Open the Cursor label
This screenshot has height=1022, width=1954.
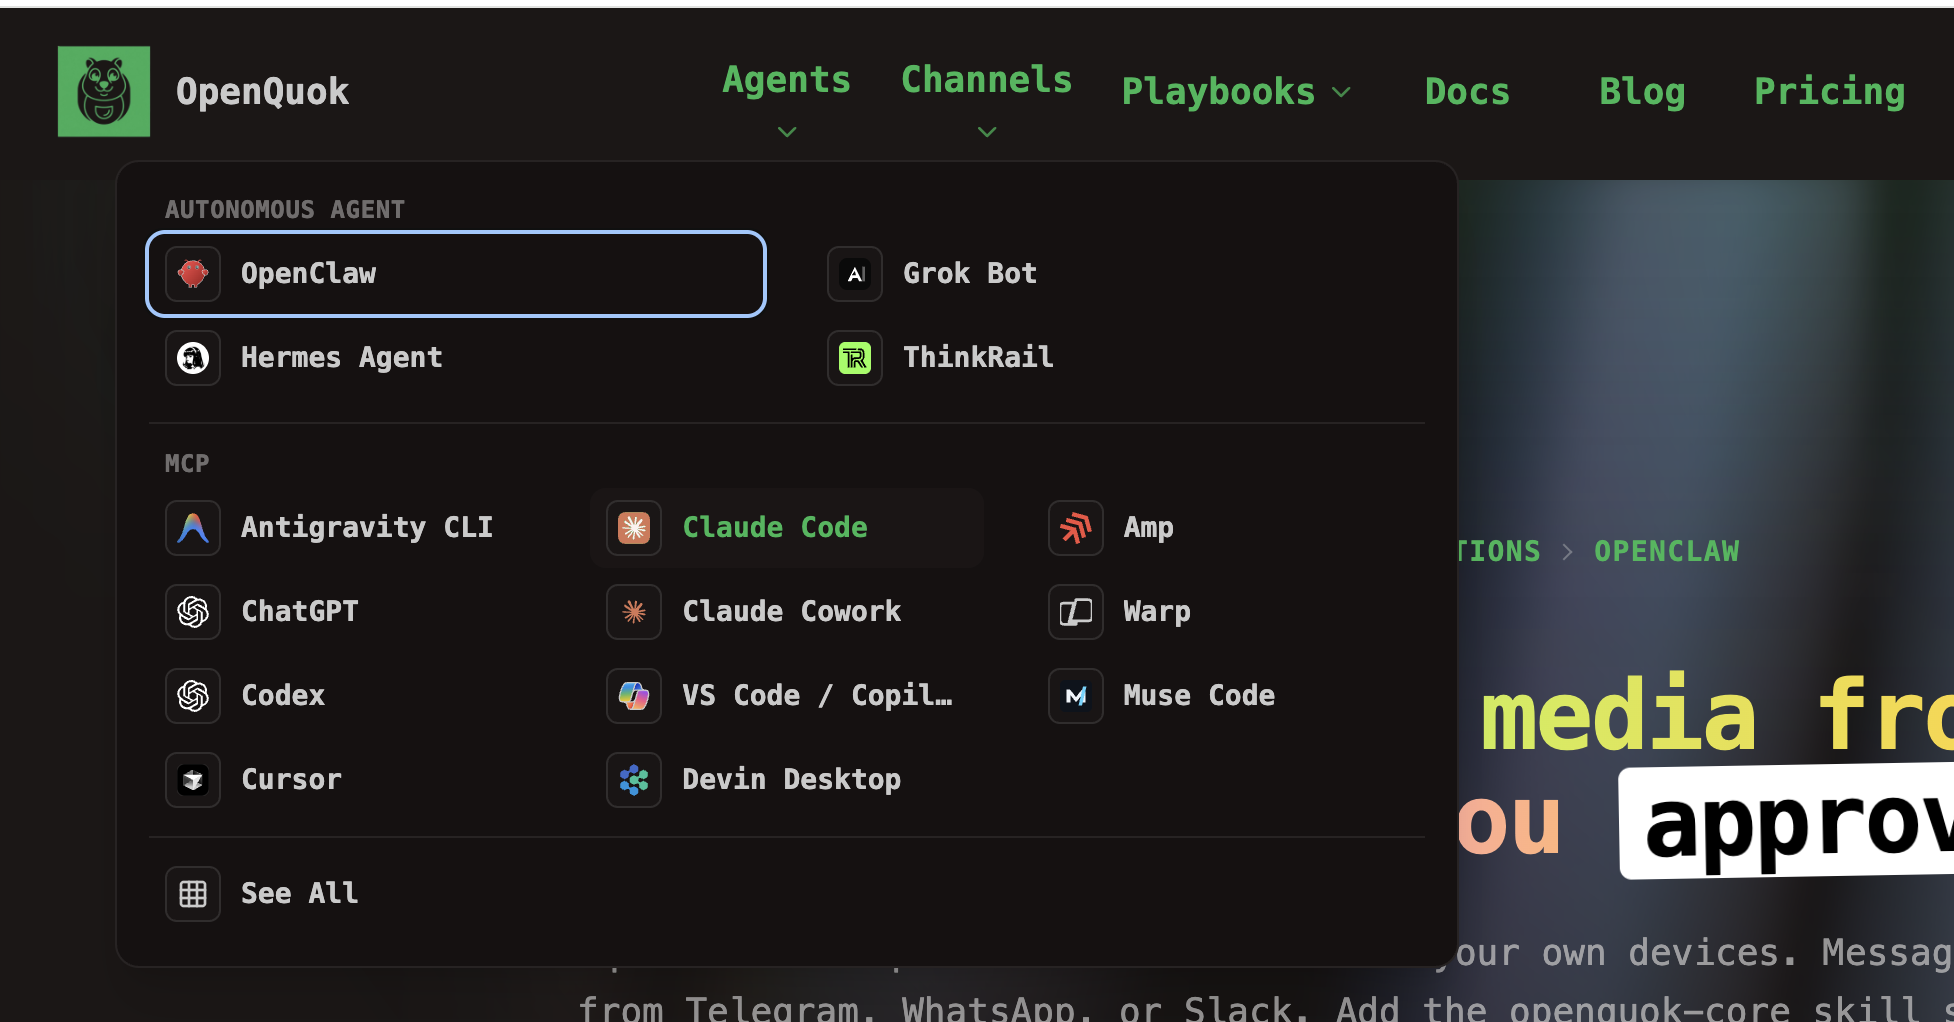pos(292,780)
